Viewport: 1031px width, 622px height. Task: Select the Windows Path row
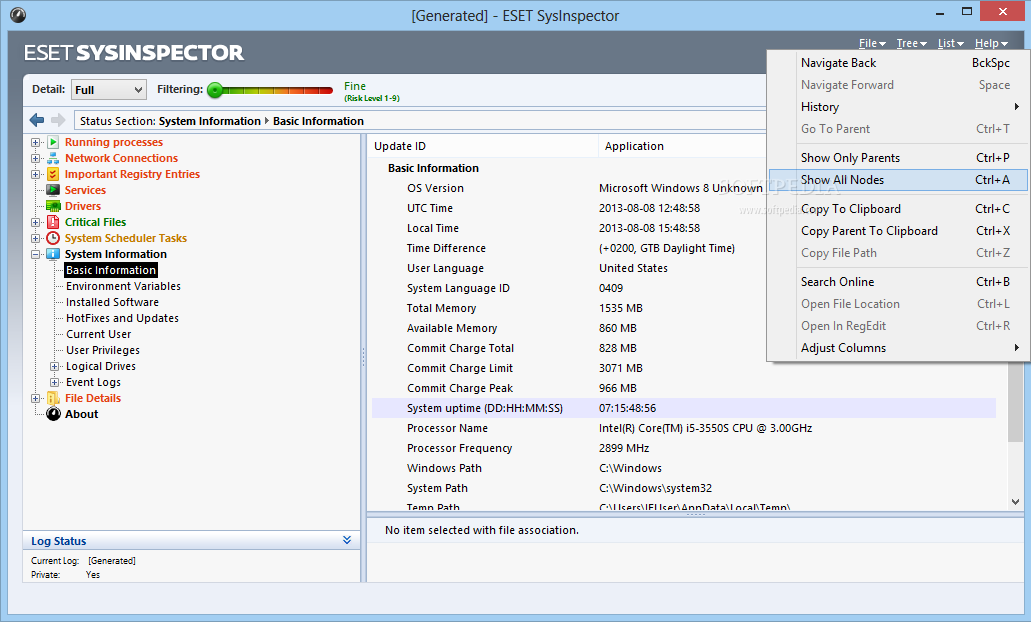684,468
